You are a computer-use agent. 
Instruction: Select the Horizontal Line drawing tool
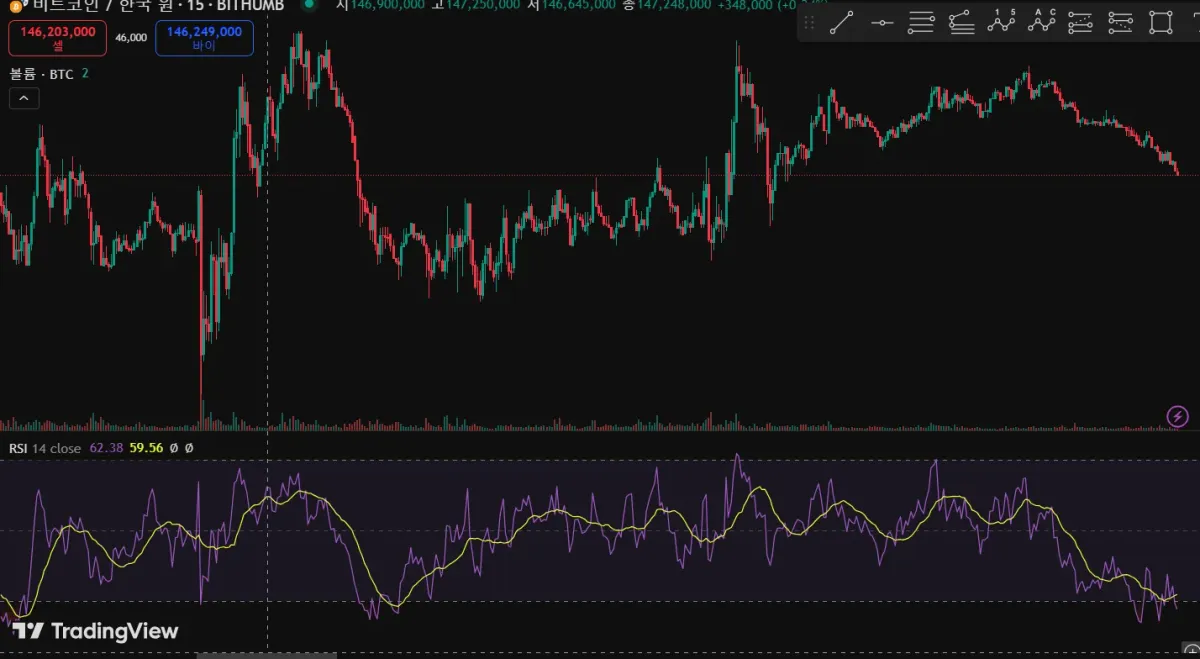tap(881, 23)
